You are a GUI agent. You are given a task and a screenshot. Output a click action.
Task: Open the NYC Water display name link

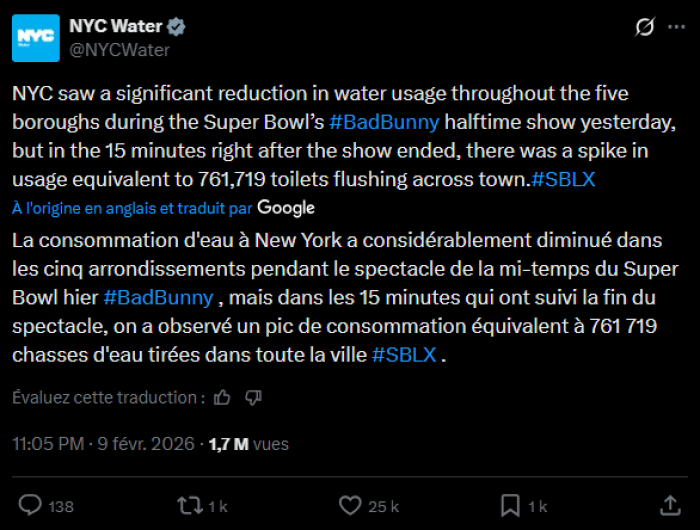pos(115,27)
